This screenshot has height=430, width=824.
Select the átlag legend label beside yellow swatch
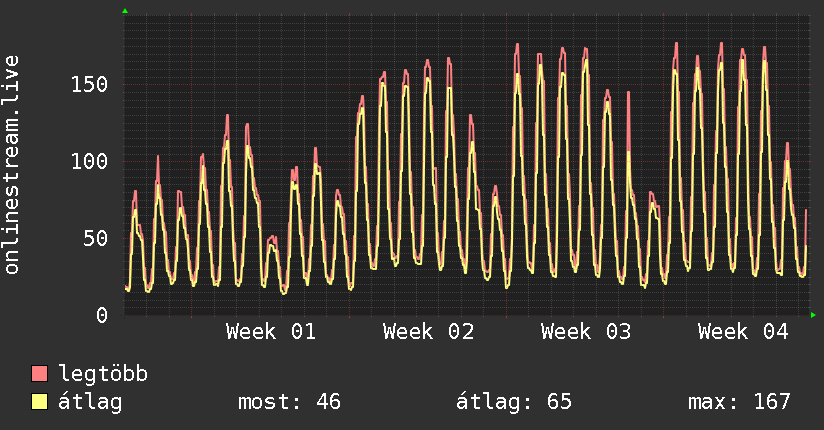pos(90,402)
